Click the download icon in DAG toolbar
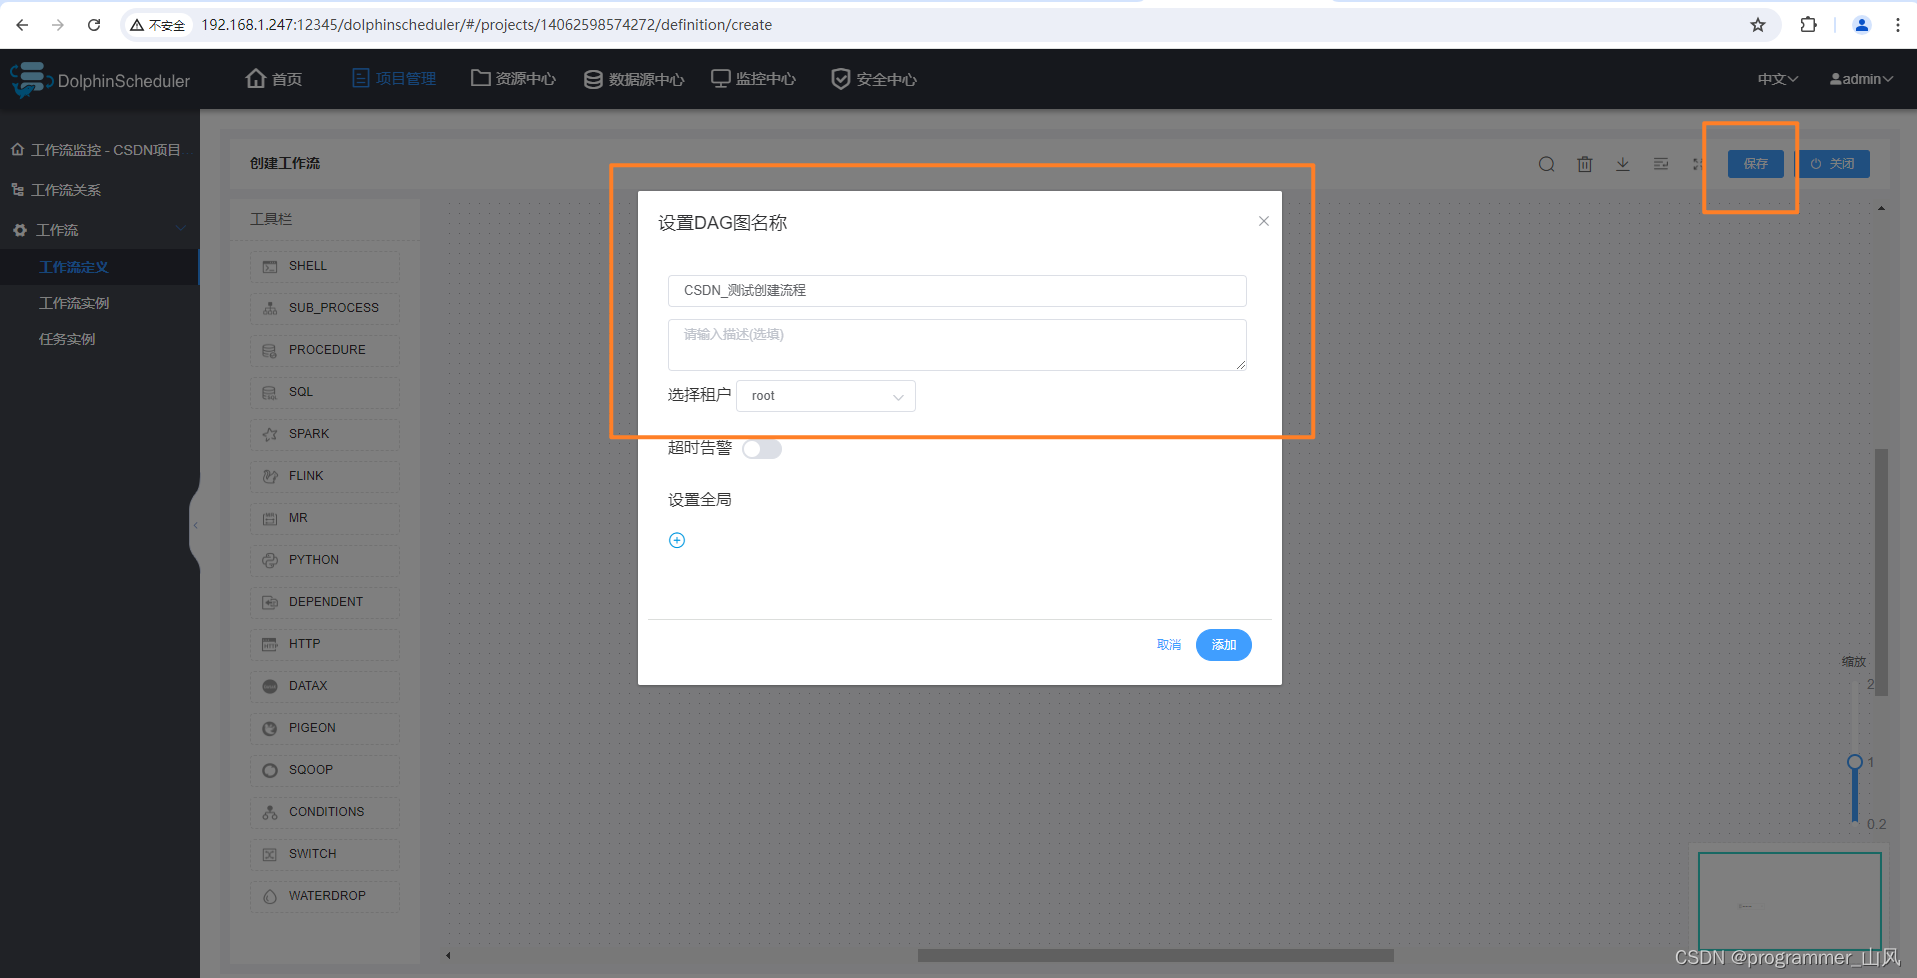The height and width of the screenshot is (978, 1917). [1623, 164]
